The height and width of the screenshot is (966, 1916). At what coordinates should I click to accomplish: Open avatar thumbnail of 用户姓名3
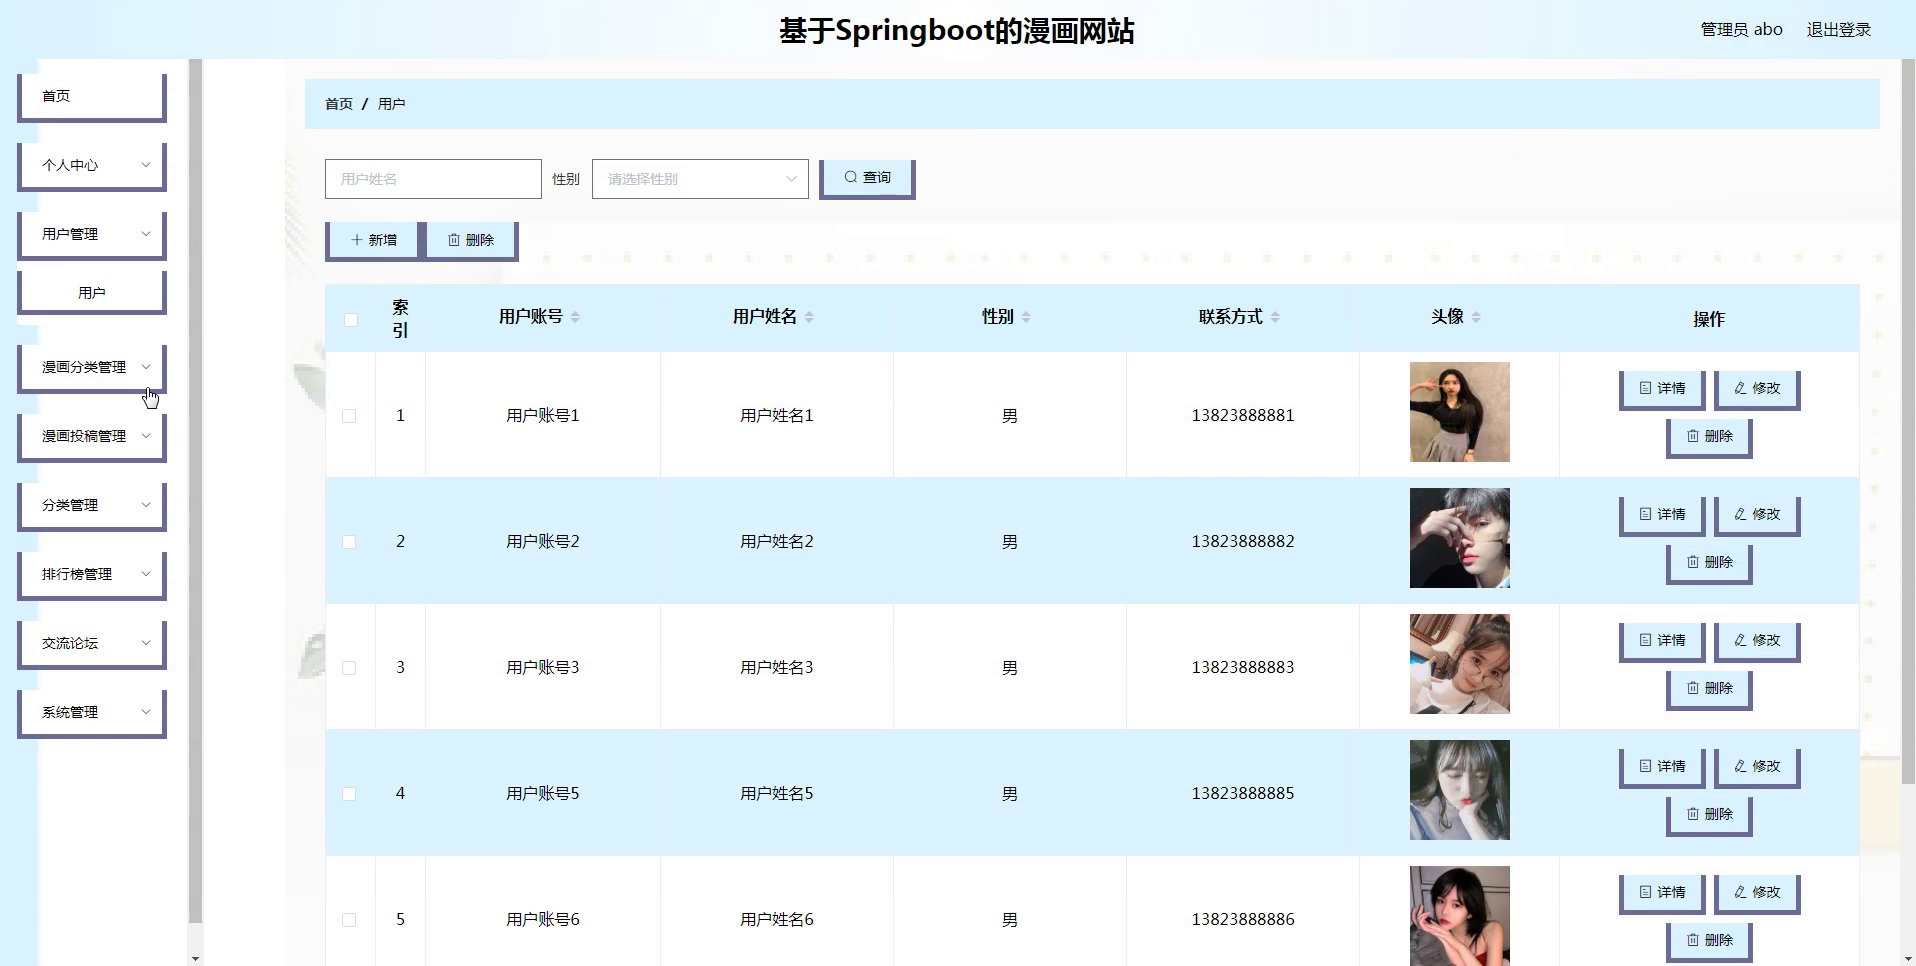click(1459, 664)
